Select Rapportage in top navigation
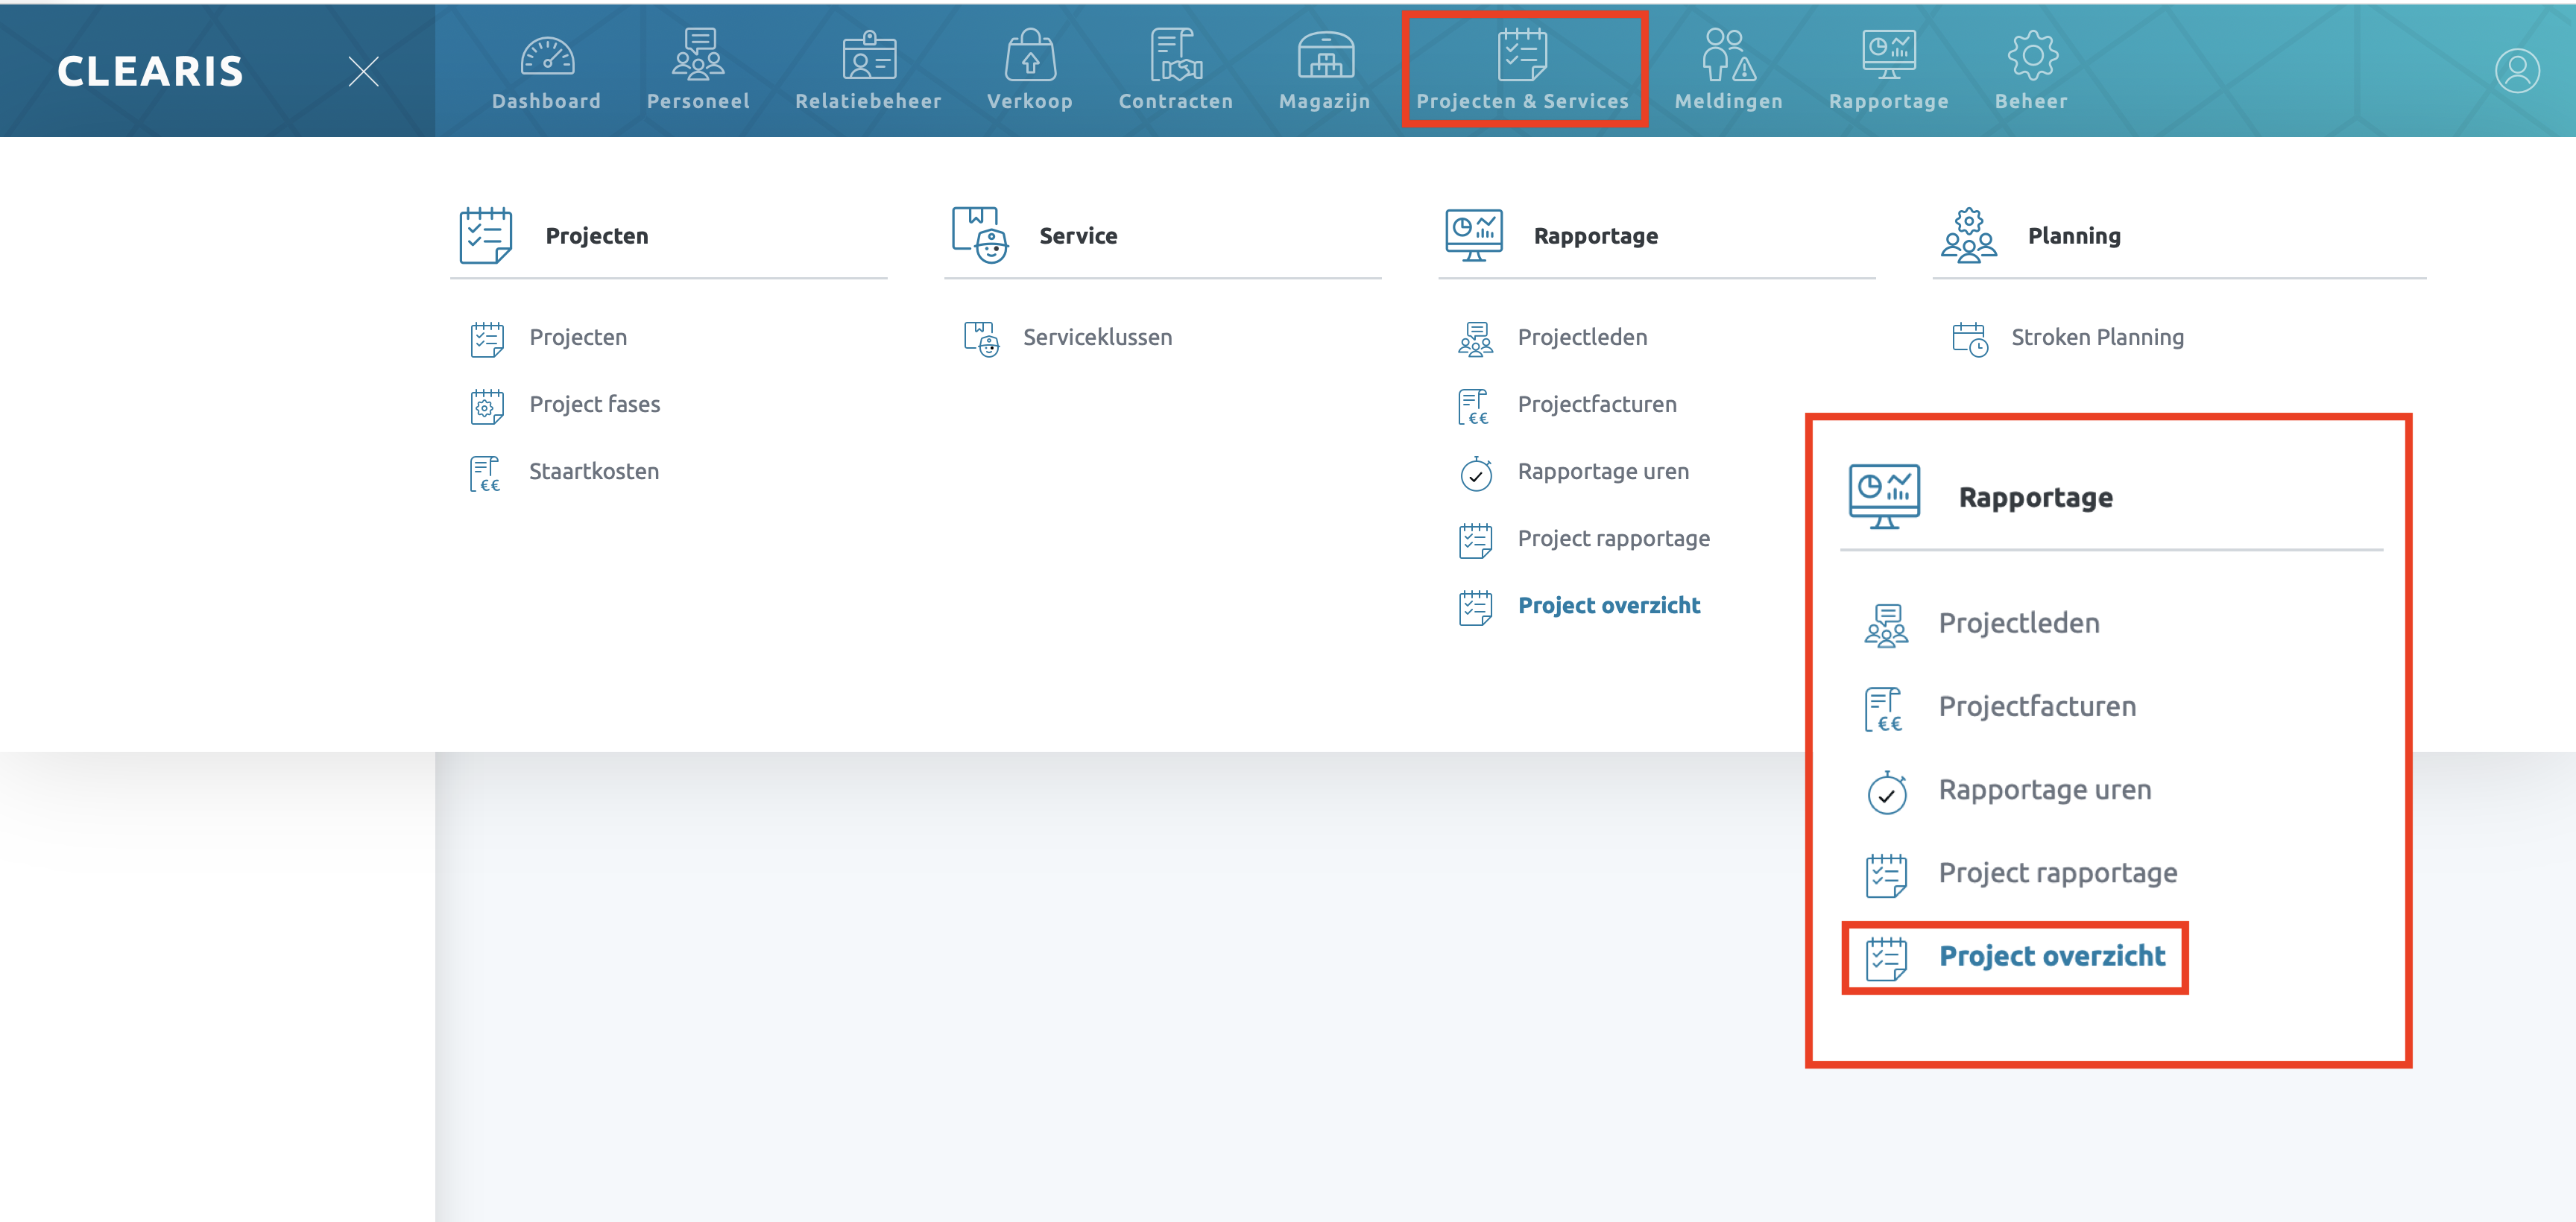 (1888, 70)
